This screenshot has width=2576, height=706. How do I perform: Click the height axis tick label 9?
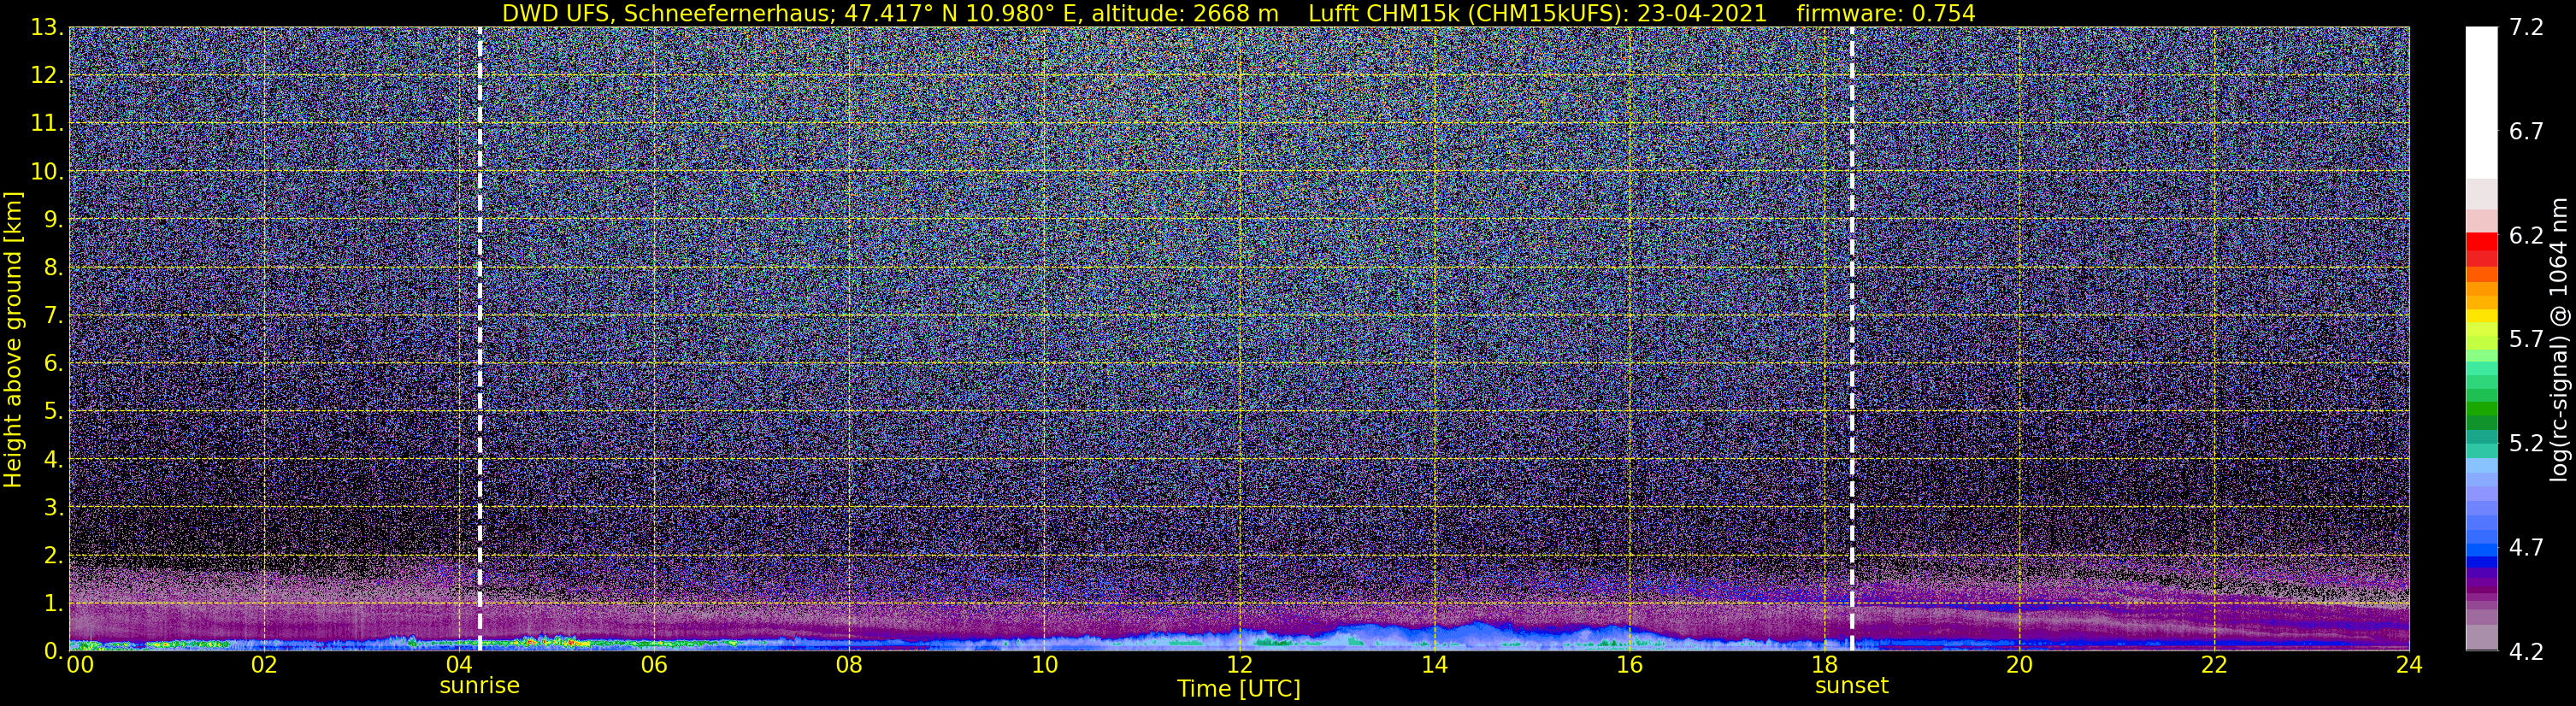pos(54,220)
